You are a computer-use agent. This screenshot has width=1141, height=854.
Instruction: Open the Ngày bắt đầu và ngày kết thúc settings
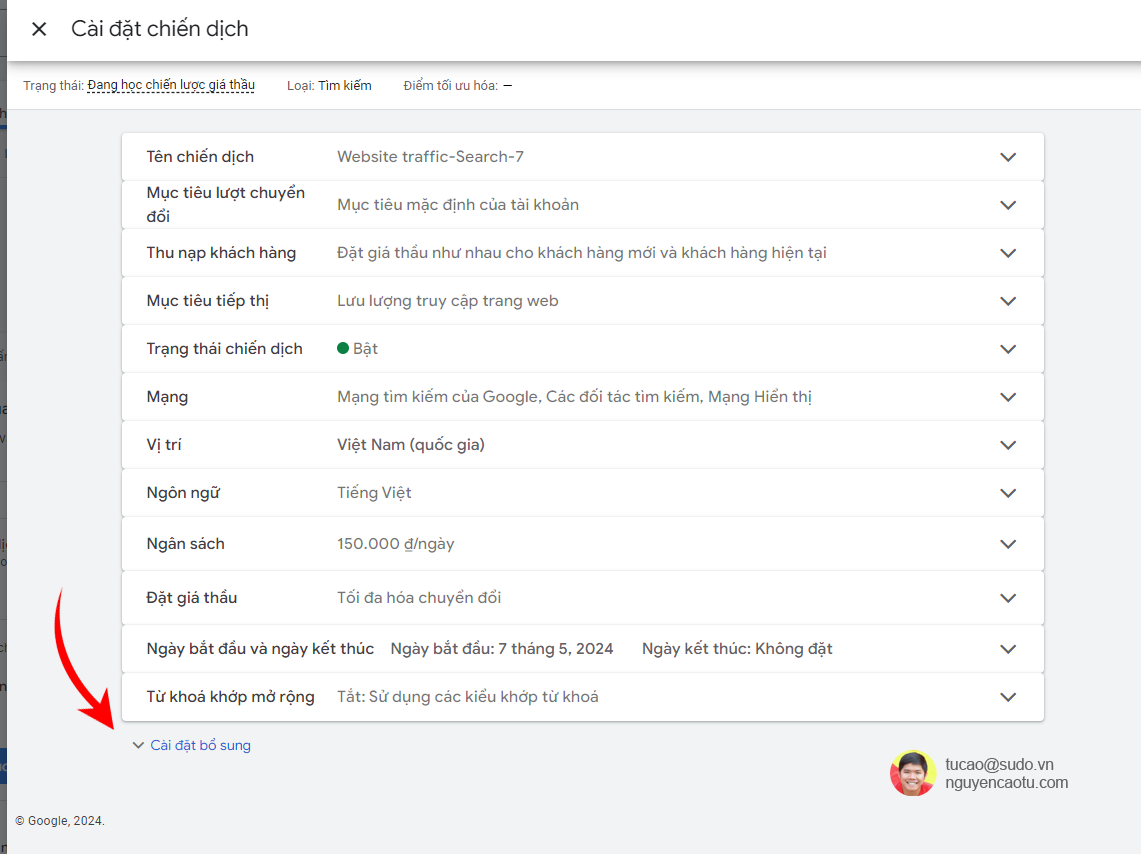click(x=1008, y=648)
